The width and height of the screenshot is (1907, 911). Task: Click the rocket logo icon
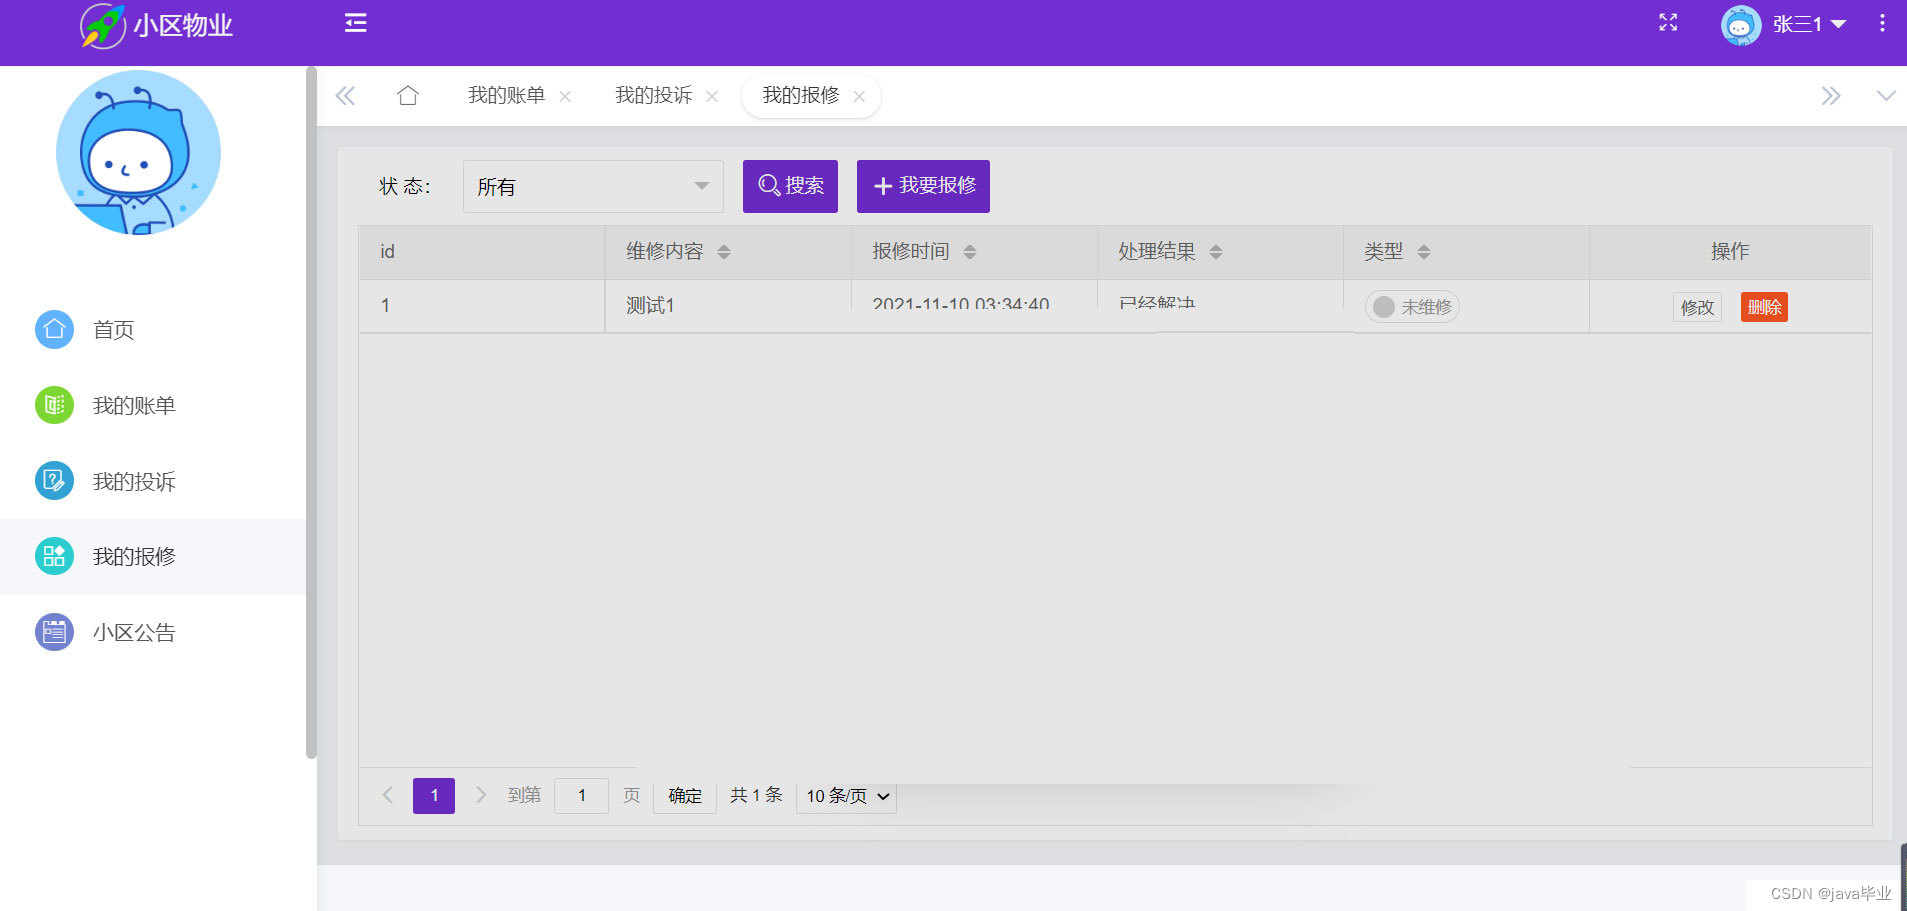coord(103,25)
